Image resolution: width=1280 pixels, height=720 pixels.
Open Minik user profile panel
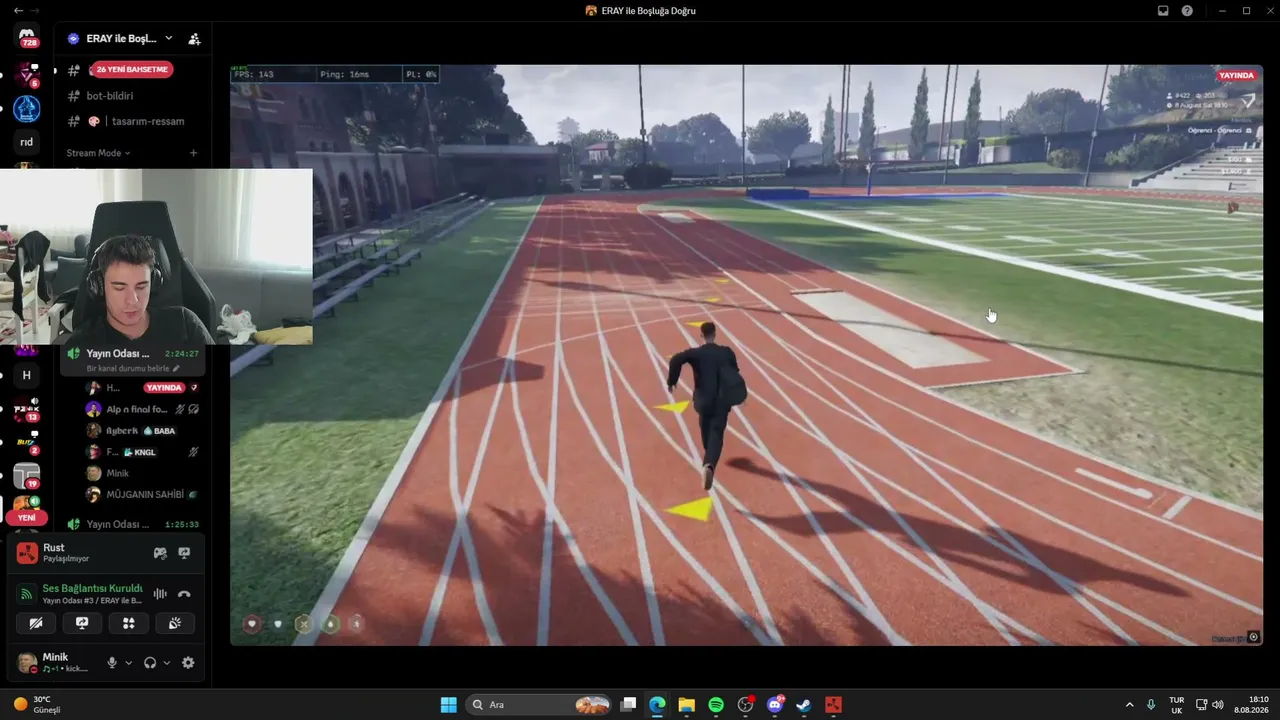tap(55, 663)
